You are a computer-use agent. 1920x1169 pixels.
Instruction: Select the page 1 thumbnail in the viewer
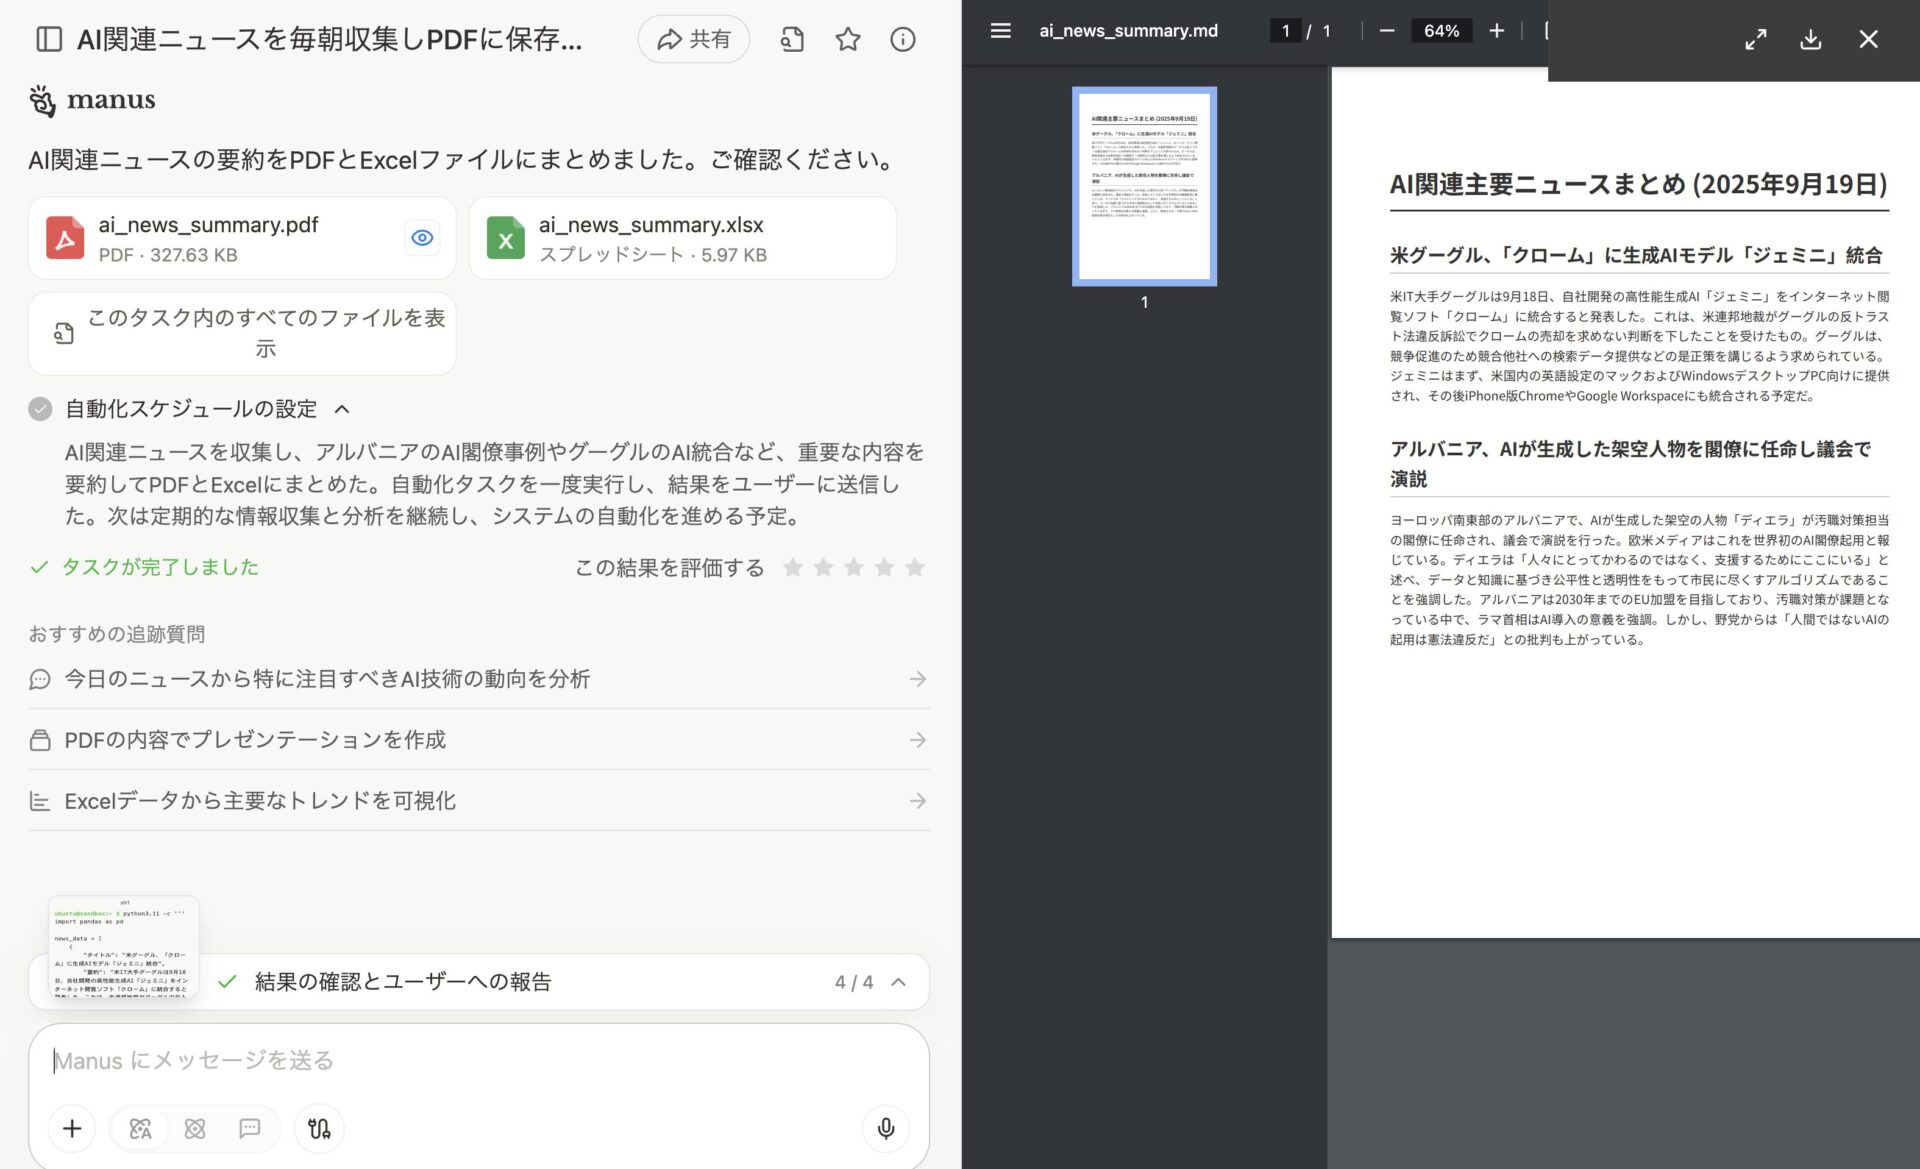[1144, 186]
